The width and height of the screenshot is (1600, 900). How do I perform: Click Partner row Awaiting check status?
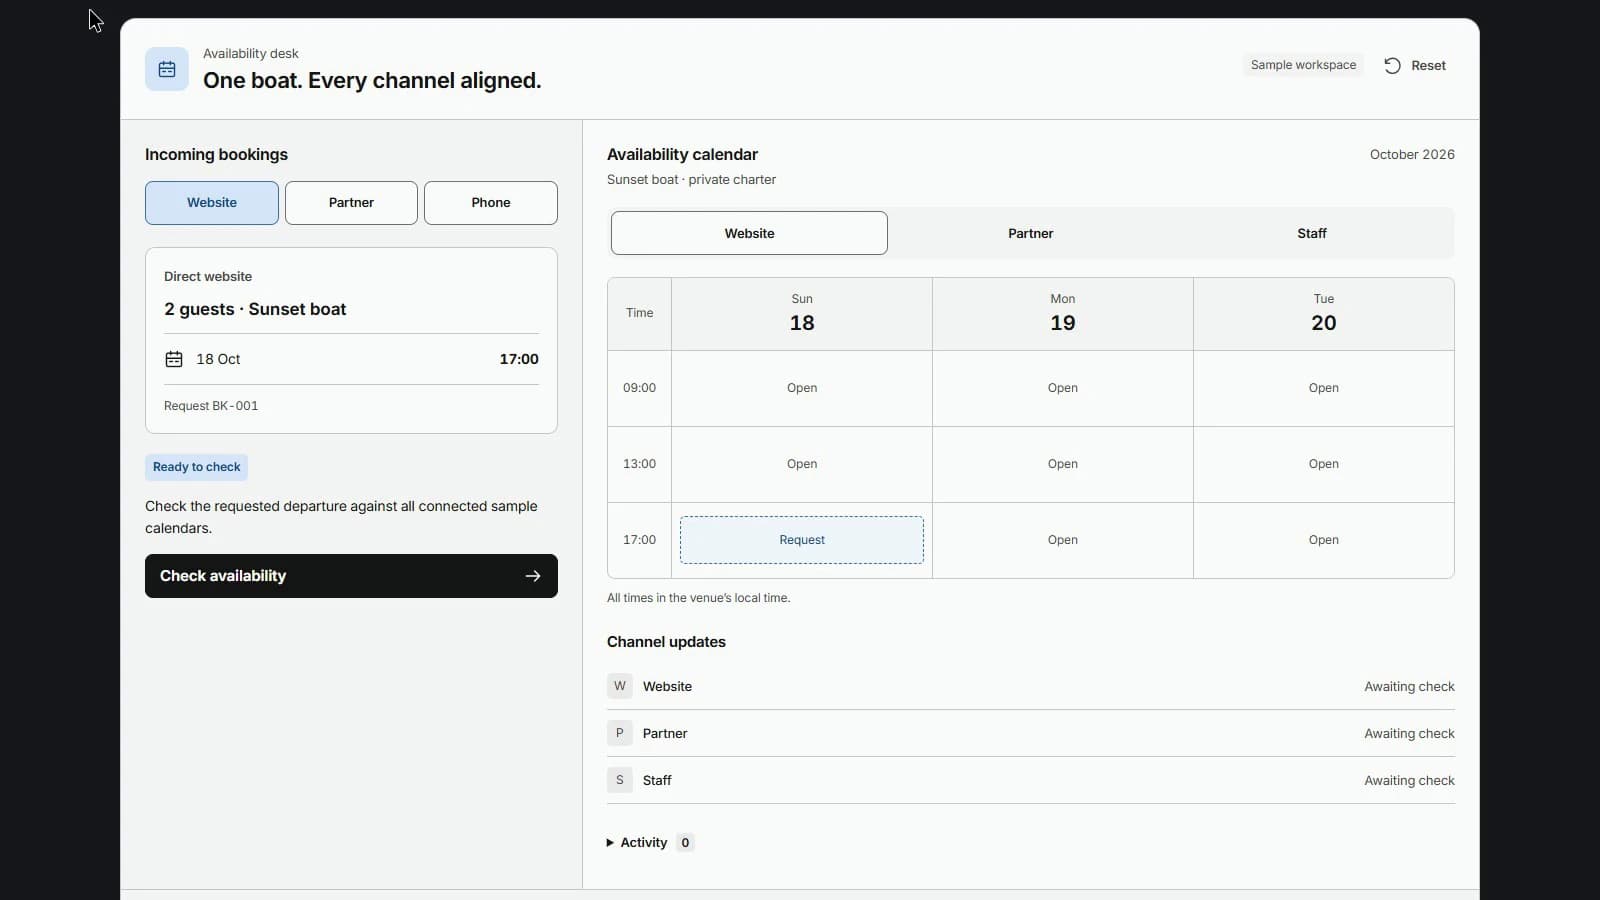1409,734
